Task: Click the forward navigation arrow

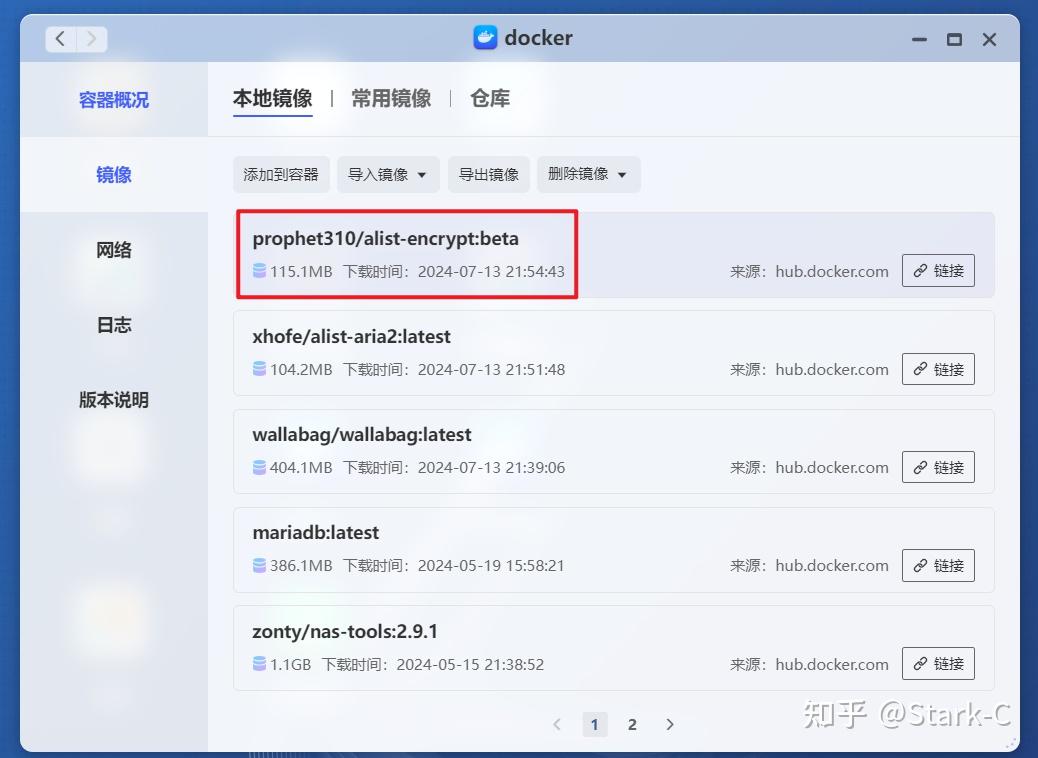Action: click(90, 38)
